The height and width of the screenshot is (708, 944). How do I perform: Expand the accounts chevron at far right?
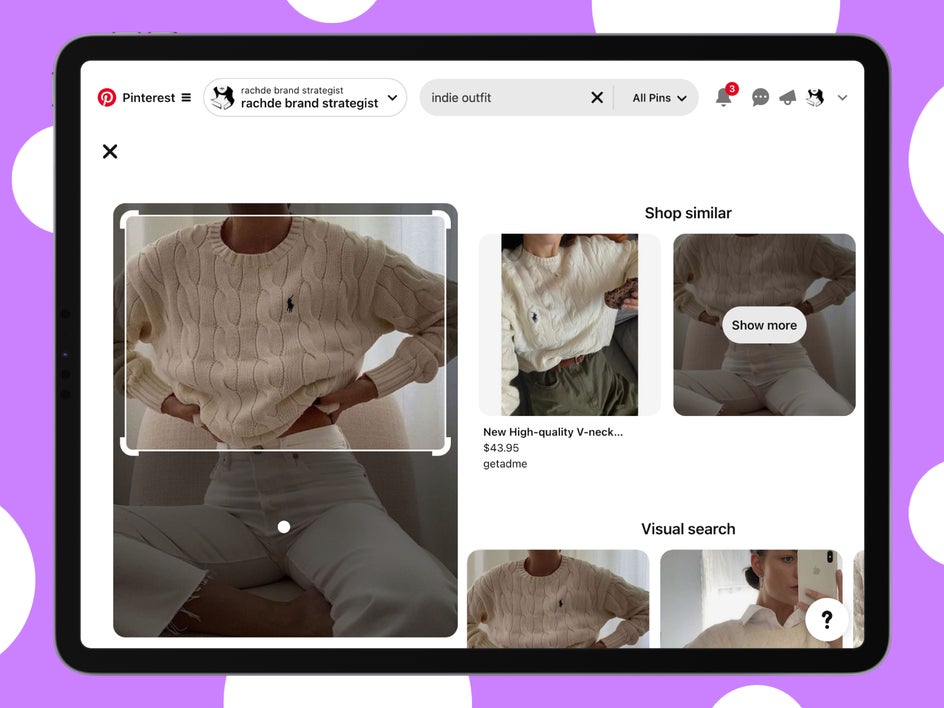point(842,98)
